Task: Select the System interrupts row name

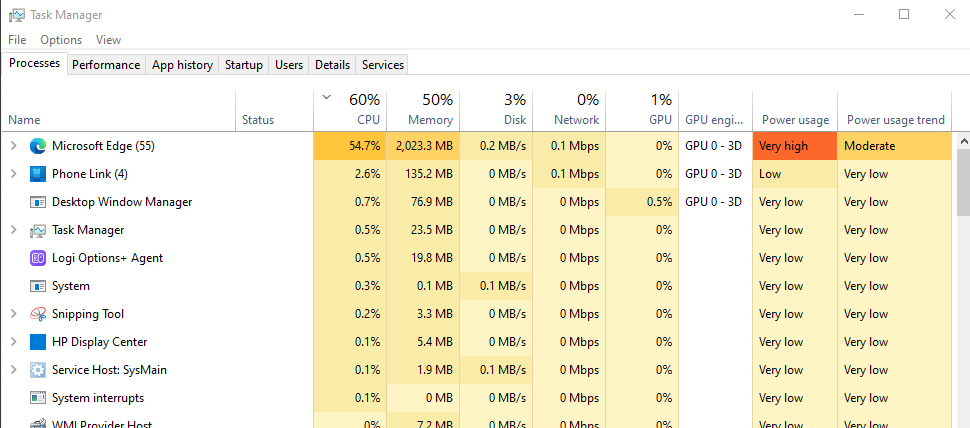Action: [x=98, y=398]
